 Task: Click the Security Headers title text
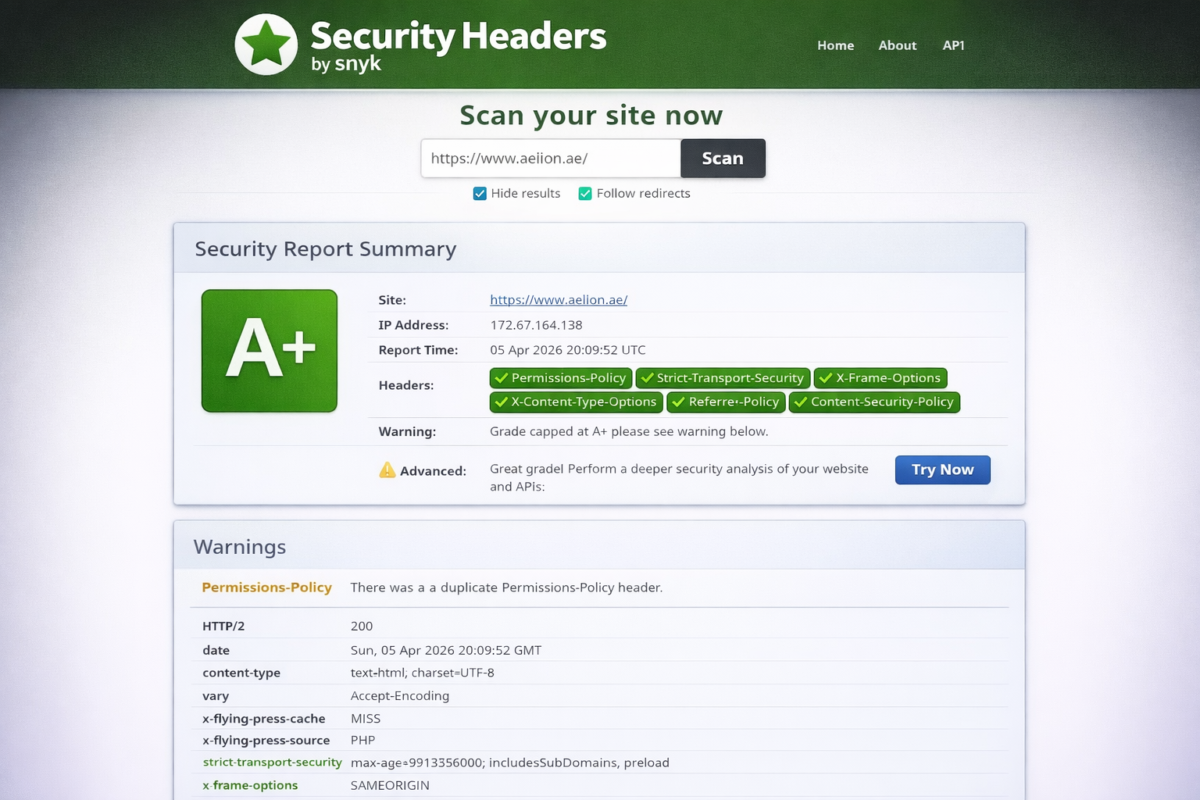(458, 37)
